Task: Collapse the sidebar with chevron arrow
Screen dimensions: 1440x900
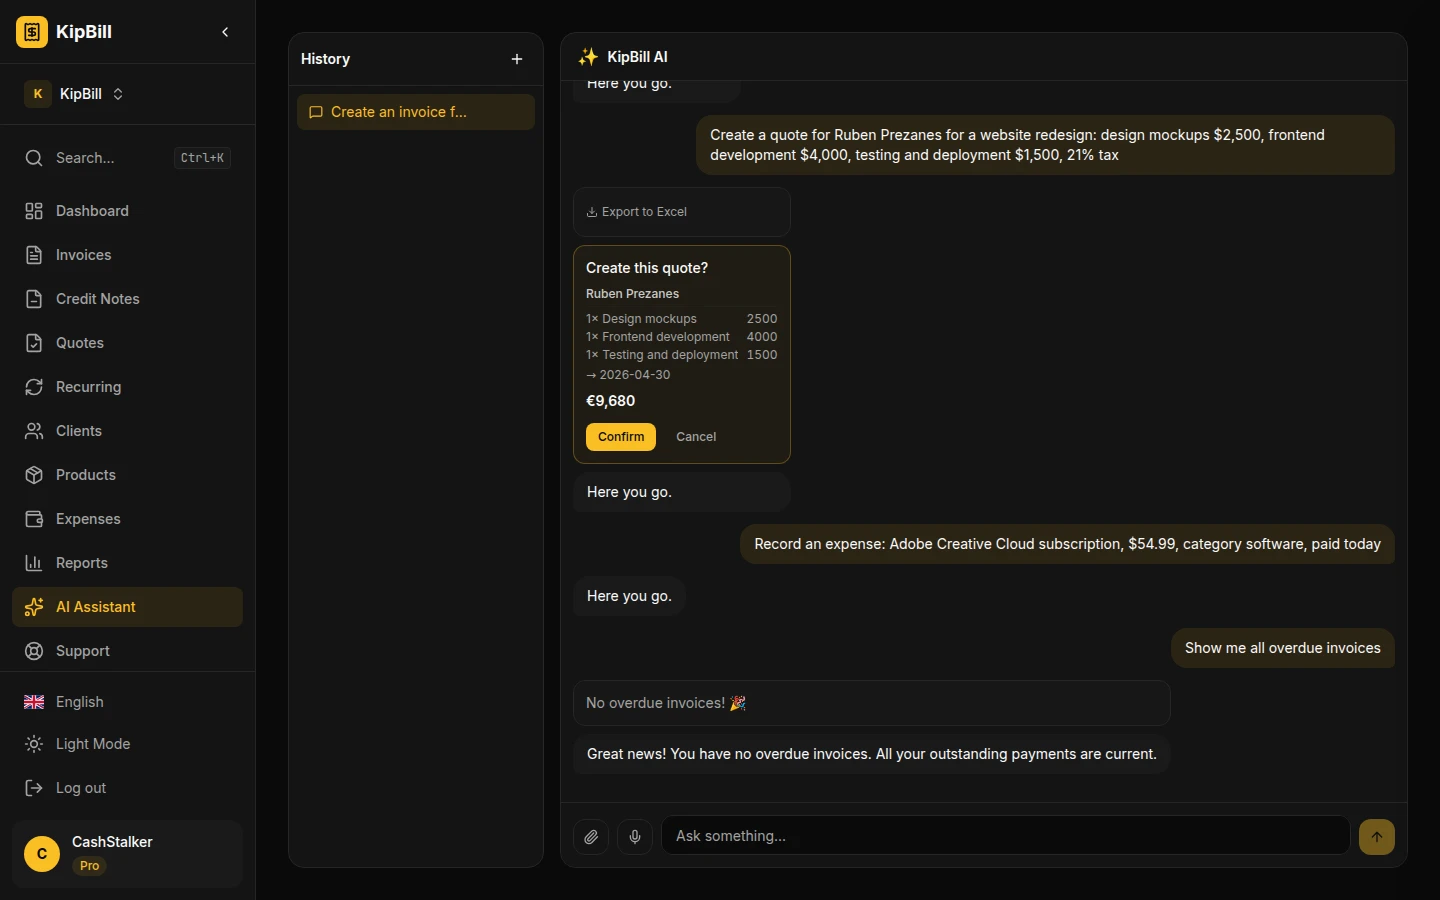Action: [x=225, y=32]
